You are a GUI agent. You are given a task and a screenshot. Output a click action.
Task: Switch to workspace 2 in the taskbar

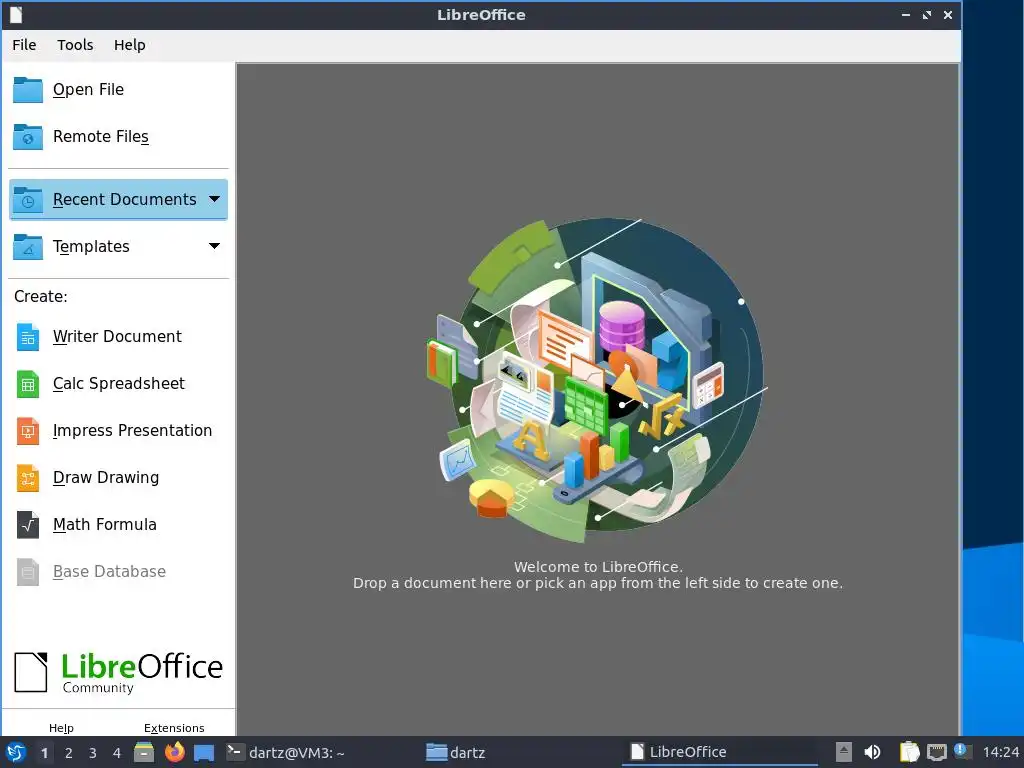click(69, 753)
